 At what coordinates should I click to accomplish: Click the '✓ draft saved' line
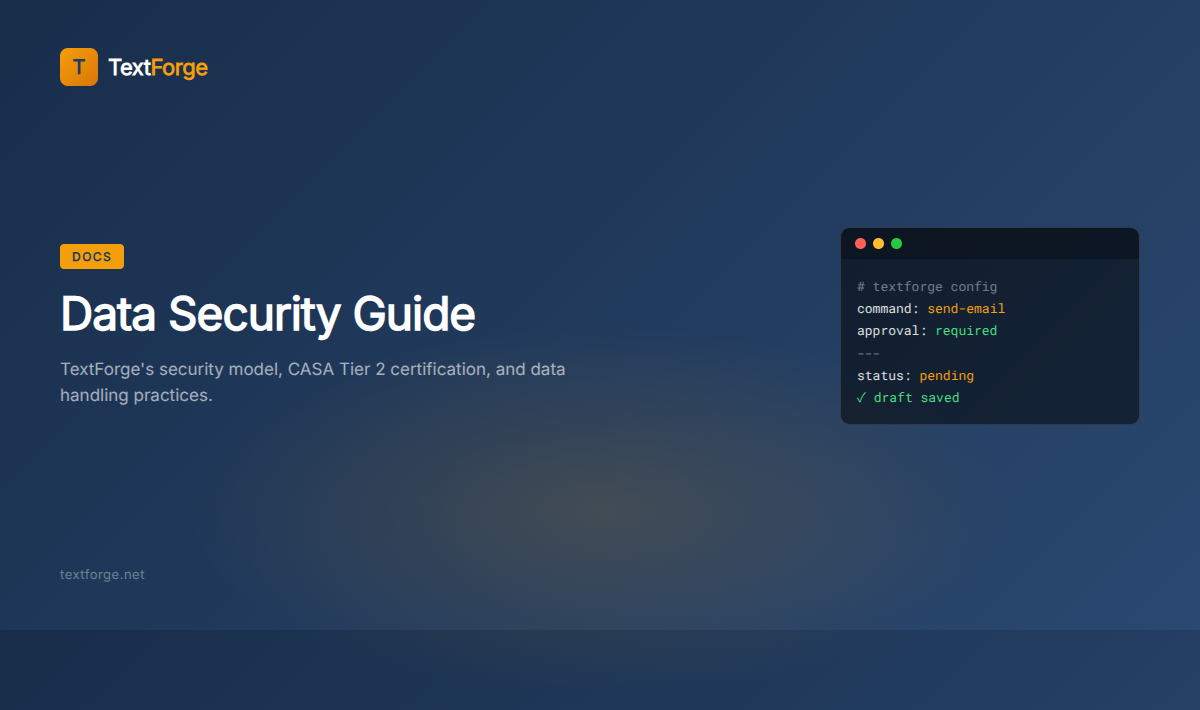coord(908,398)
